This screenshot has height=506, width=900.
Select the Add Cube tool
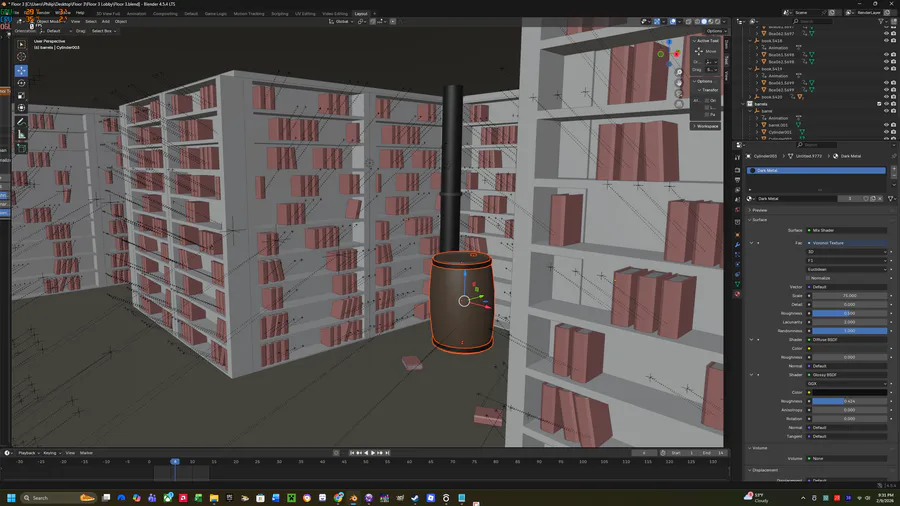point(21,148)
